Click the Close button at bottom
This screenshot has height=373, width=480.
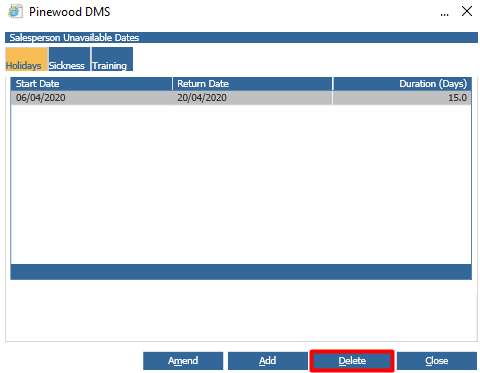click(x=437, y=361)
